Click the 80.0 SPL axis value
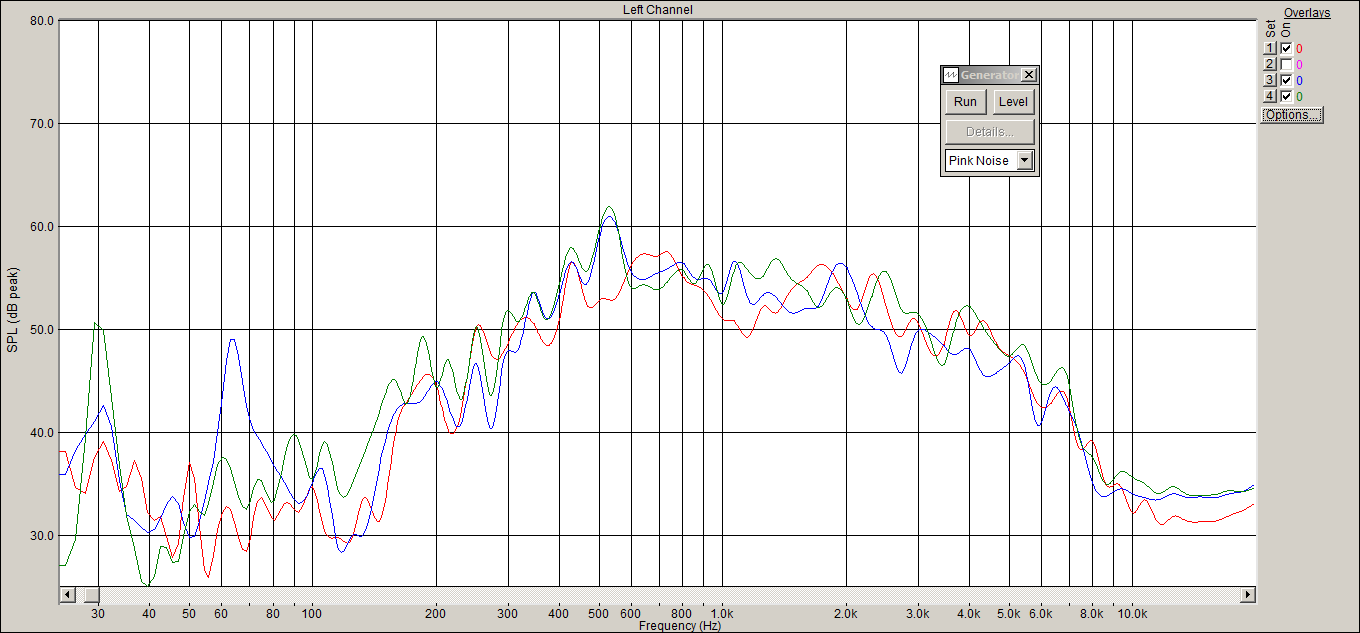Screen dimensions: 1360x633 [x=41, y=21]
